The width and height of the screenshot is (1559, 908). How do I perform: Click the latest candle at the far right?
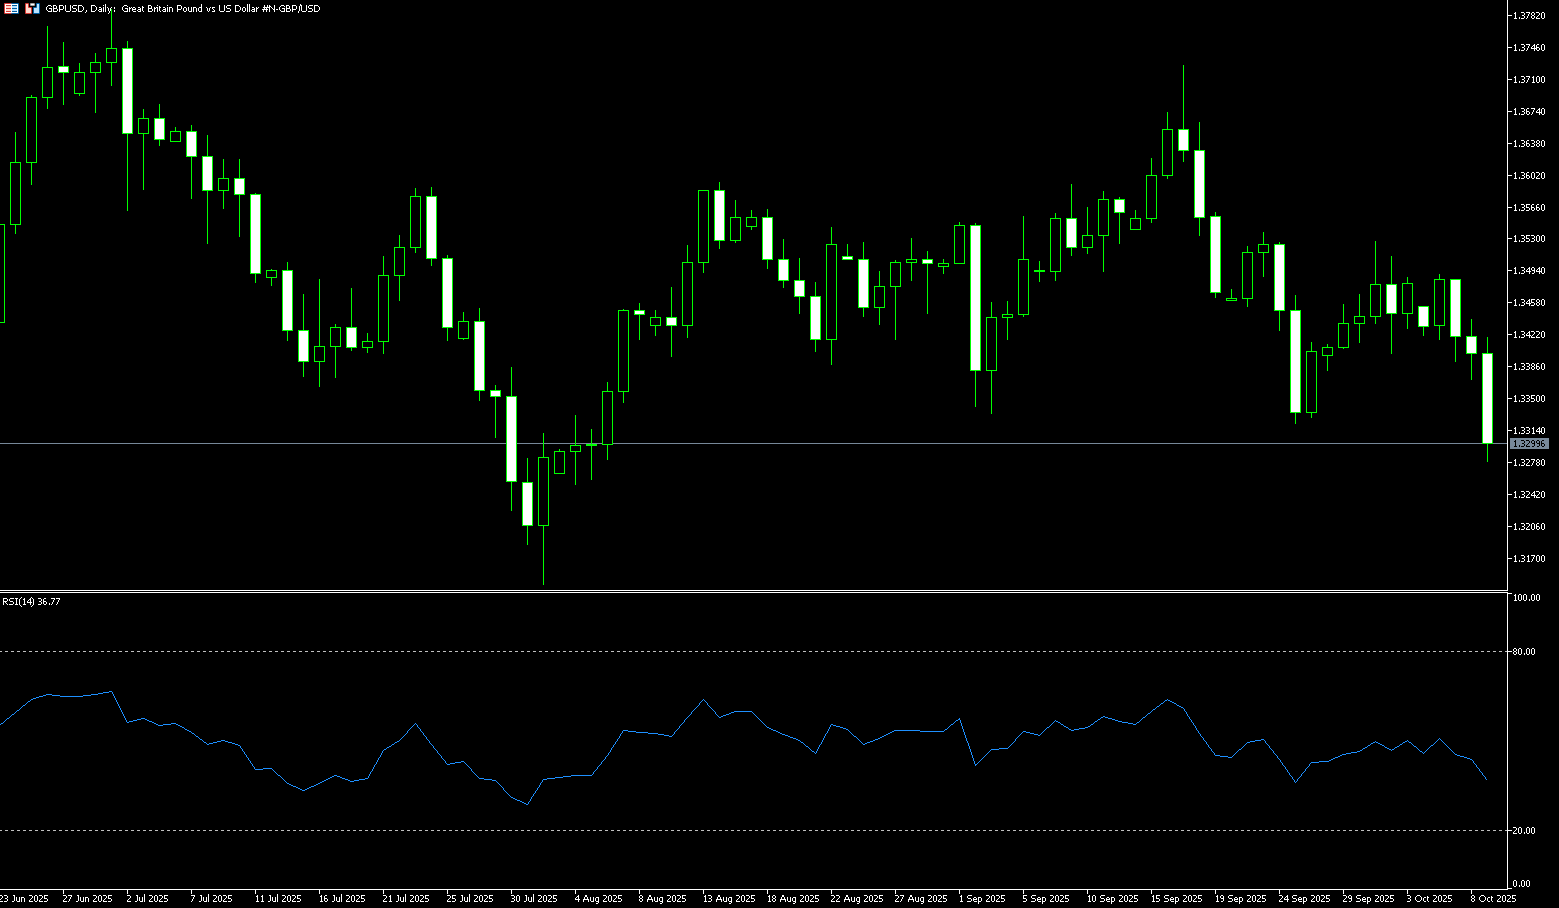pos(1487,398)
